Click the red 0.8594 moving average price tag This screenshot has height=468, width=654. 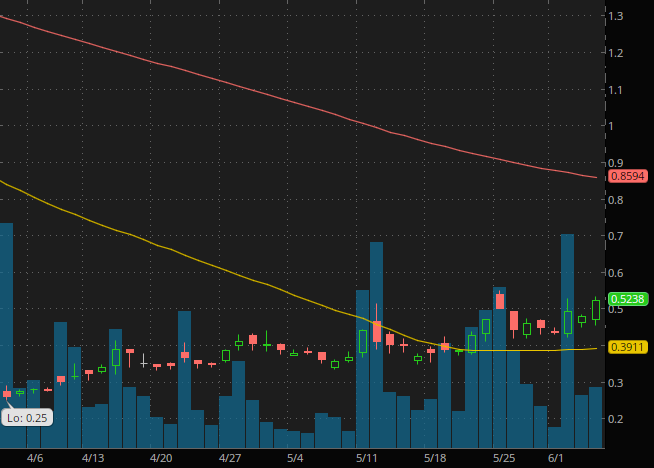click(628, 176)
